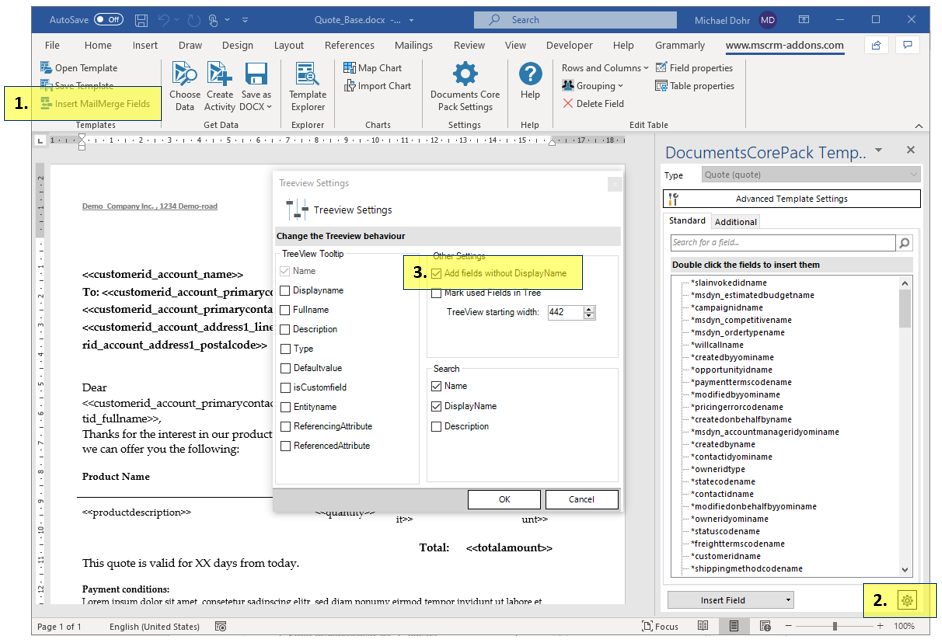Screen dimensions: 942x643
Task: Click macro recording status bar icon
Action: [x=220, y=626]
